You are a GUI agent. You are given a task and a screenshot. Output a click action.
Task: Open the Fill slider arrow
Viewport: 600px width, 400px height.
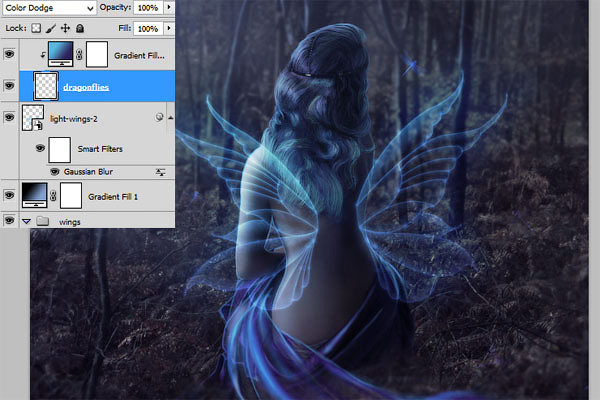point(169,28)
